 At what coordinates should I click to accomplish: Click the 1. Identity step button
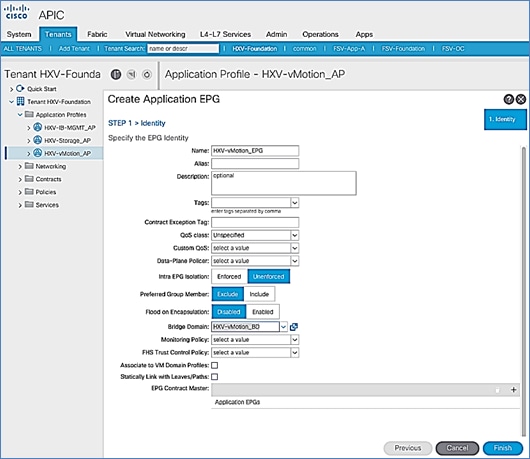tap(505, 119)
